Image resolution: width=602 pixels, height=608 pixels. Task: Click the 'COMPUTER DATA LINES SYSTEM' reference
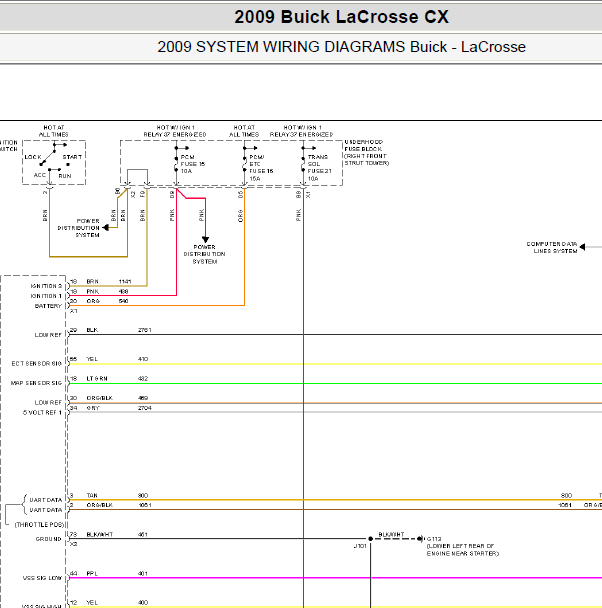(552, 247)
